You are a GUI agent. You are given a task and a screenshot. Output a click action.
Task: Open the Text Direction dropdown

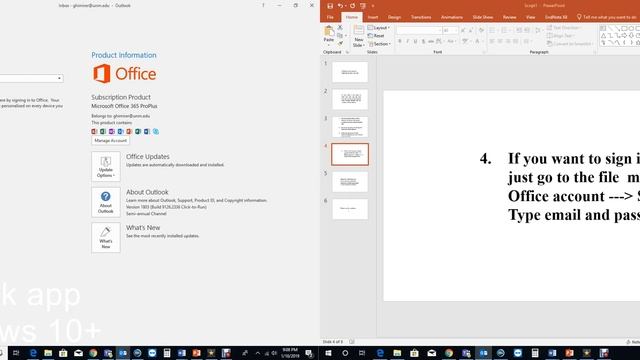click(564, 28)
